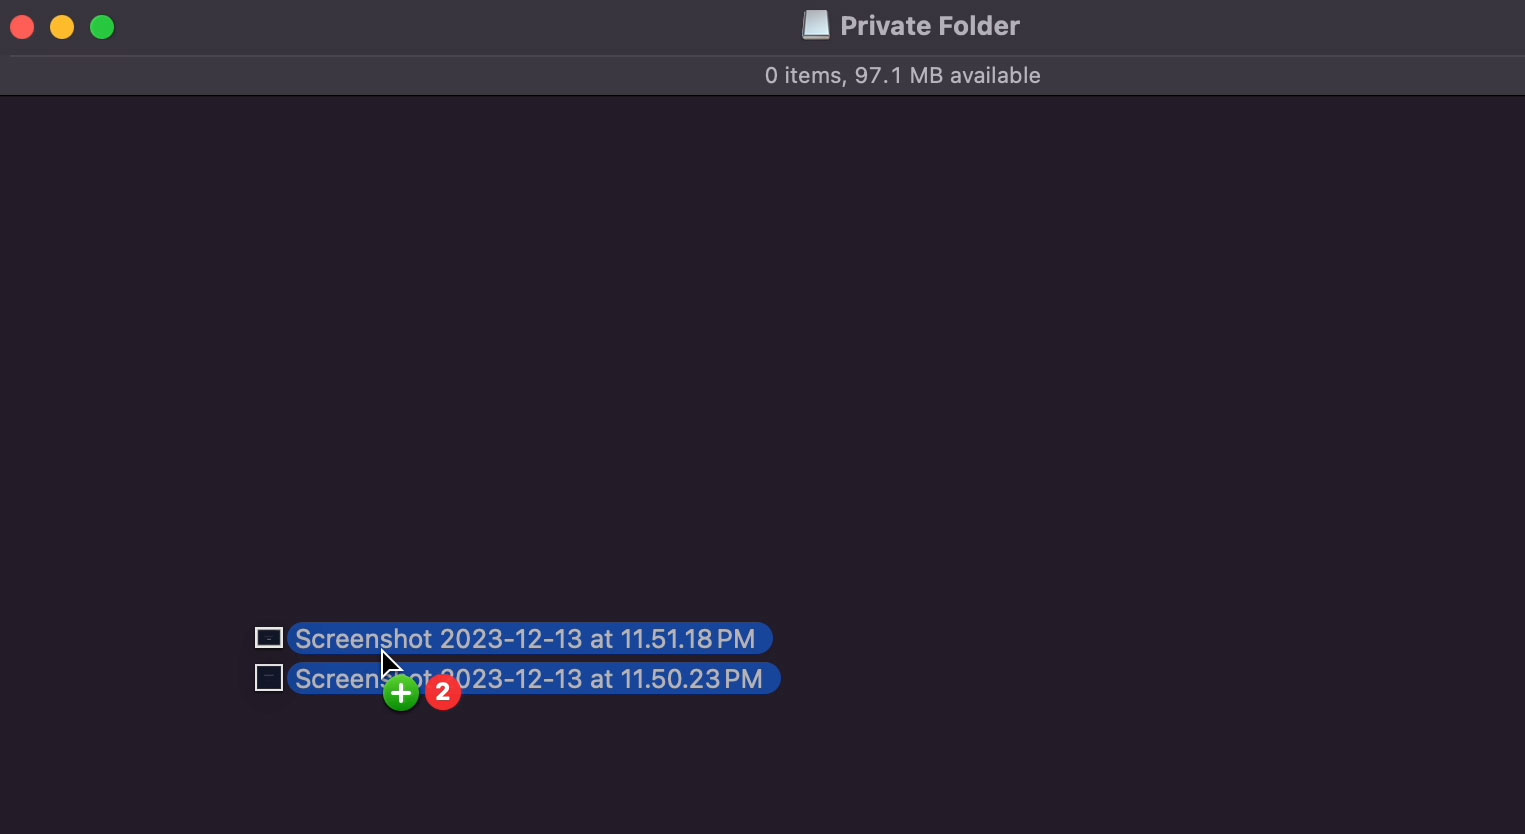1525x834 pixels.
Task: Minimize the window with the yellow button
Action: (x=62, y=27)
